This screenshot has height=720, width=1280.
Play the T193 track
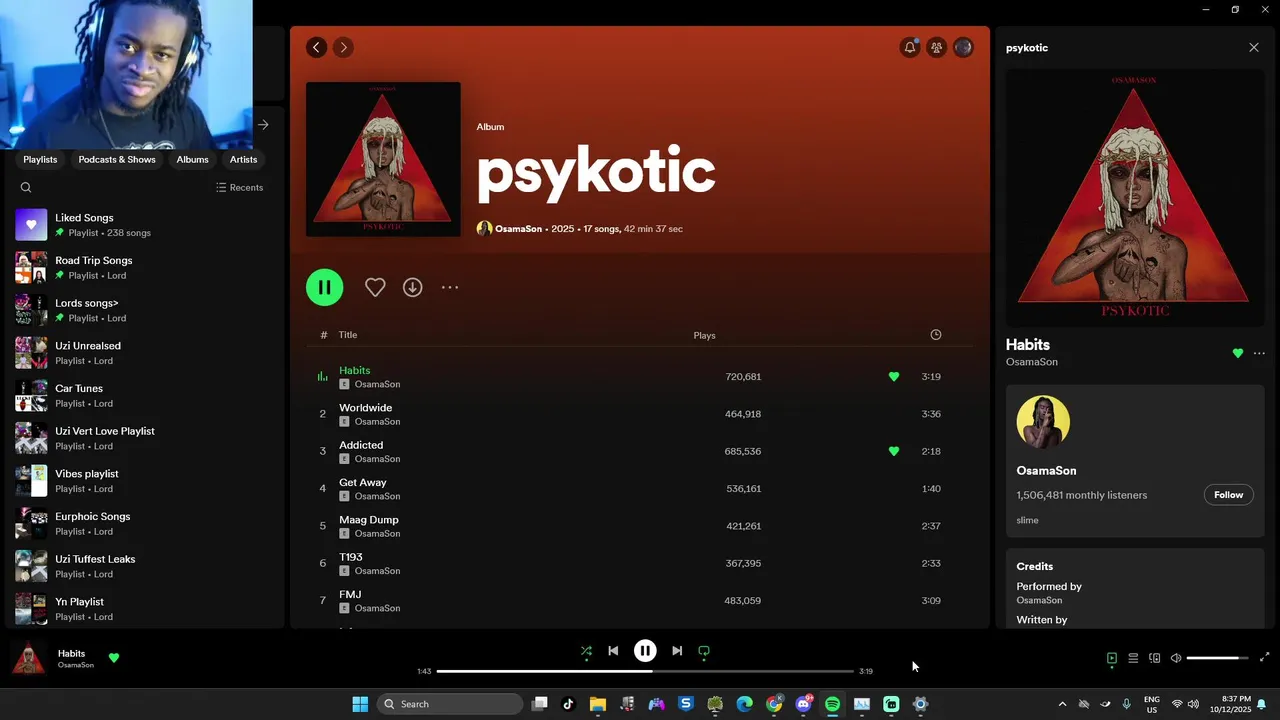pos(640,563)
